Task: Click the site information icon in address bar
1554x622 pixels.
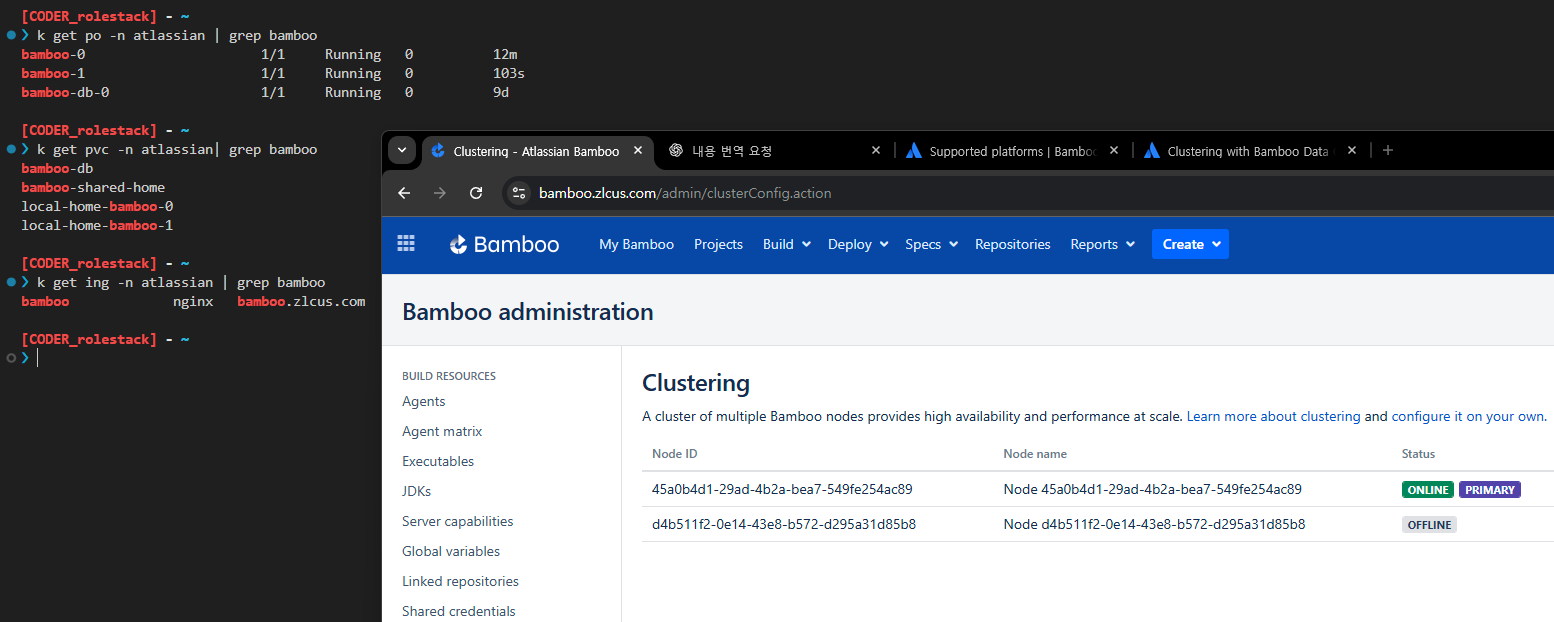Action: pos(518,193)
